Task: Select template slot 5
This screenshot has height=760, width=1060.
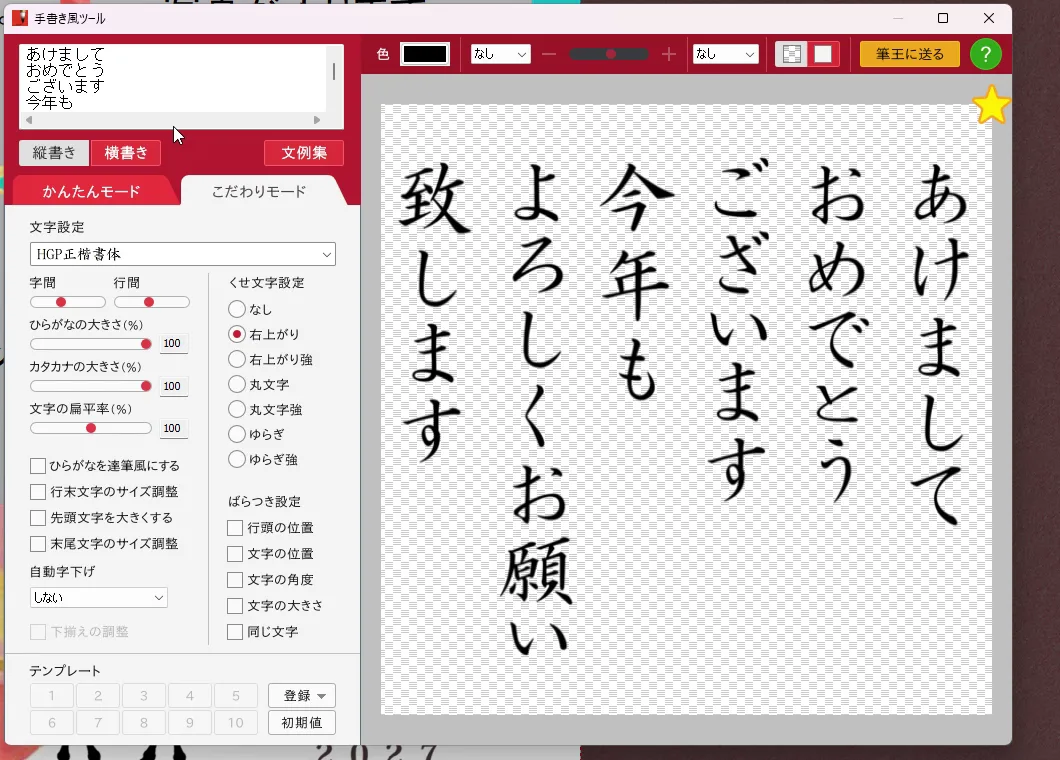Action: point(235,696)
